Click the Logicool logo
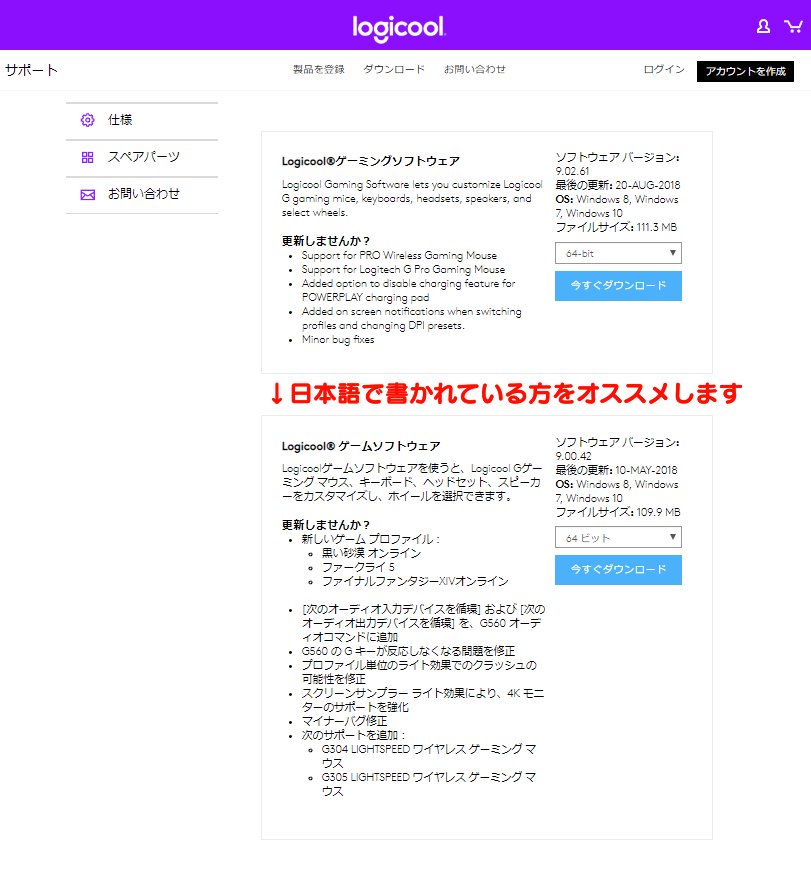The width and height of the screenshot is (811, 880). click(399, 27)
